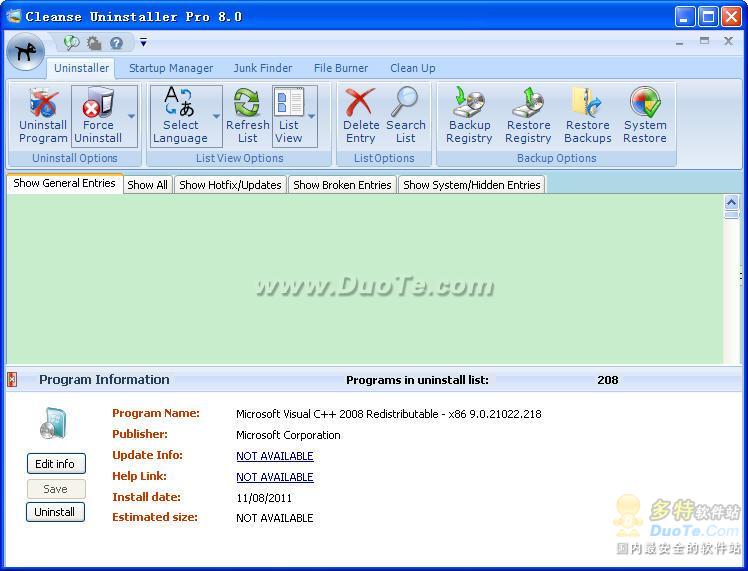The image size is (748, 571).
Task: Collapse the Program Information panel toggle icon
Action: (12, 380)
